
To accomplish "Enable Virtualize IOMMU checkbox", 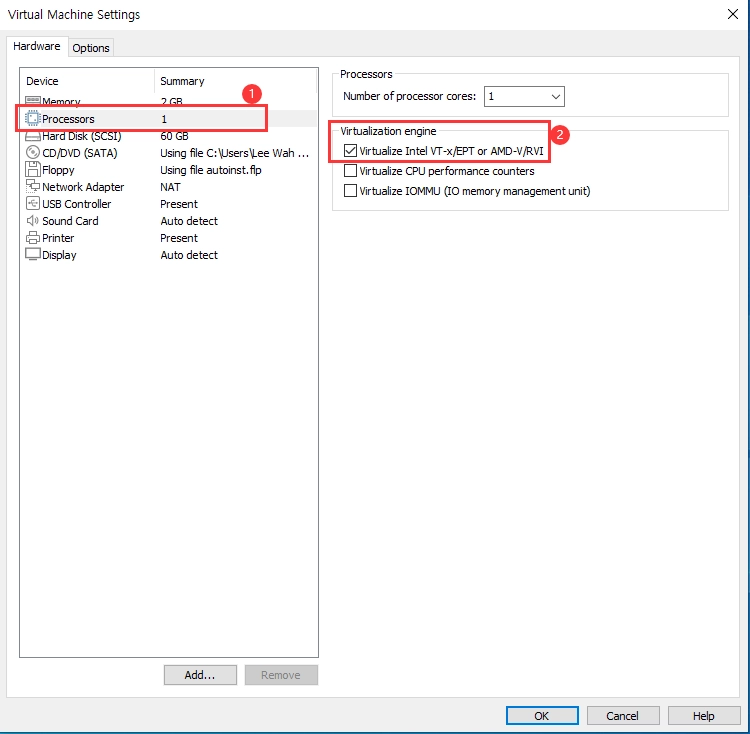I will pos(350,191).
